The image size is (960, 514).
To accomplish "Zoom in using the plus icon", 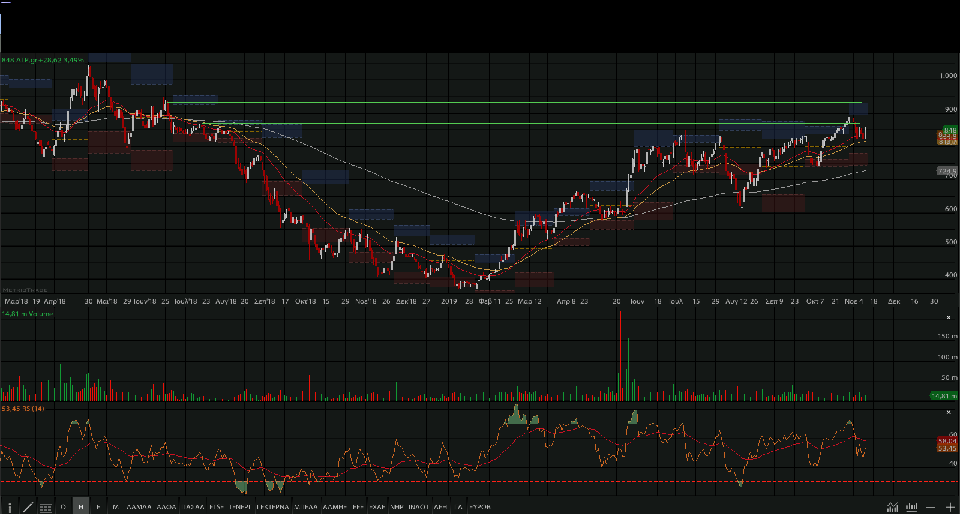I will [x=949, y=507].
